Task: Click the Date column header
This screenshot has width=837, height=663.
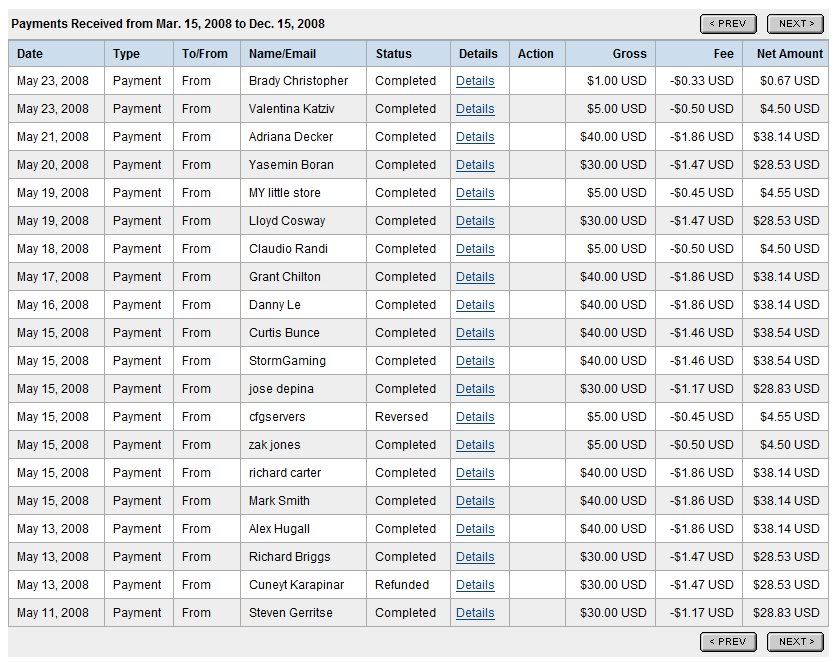Action: pyautogui.click(x=30, y=54)
